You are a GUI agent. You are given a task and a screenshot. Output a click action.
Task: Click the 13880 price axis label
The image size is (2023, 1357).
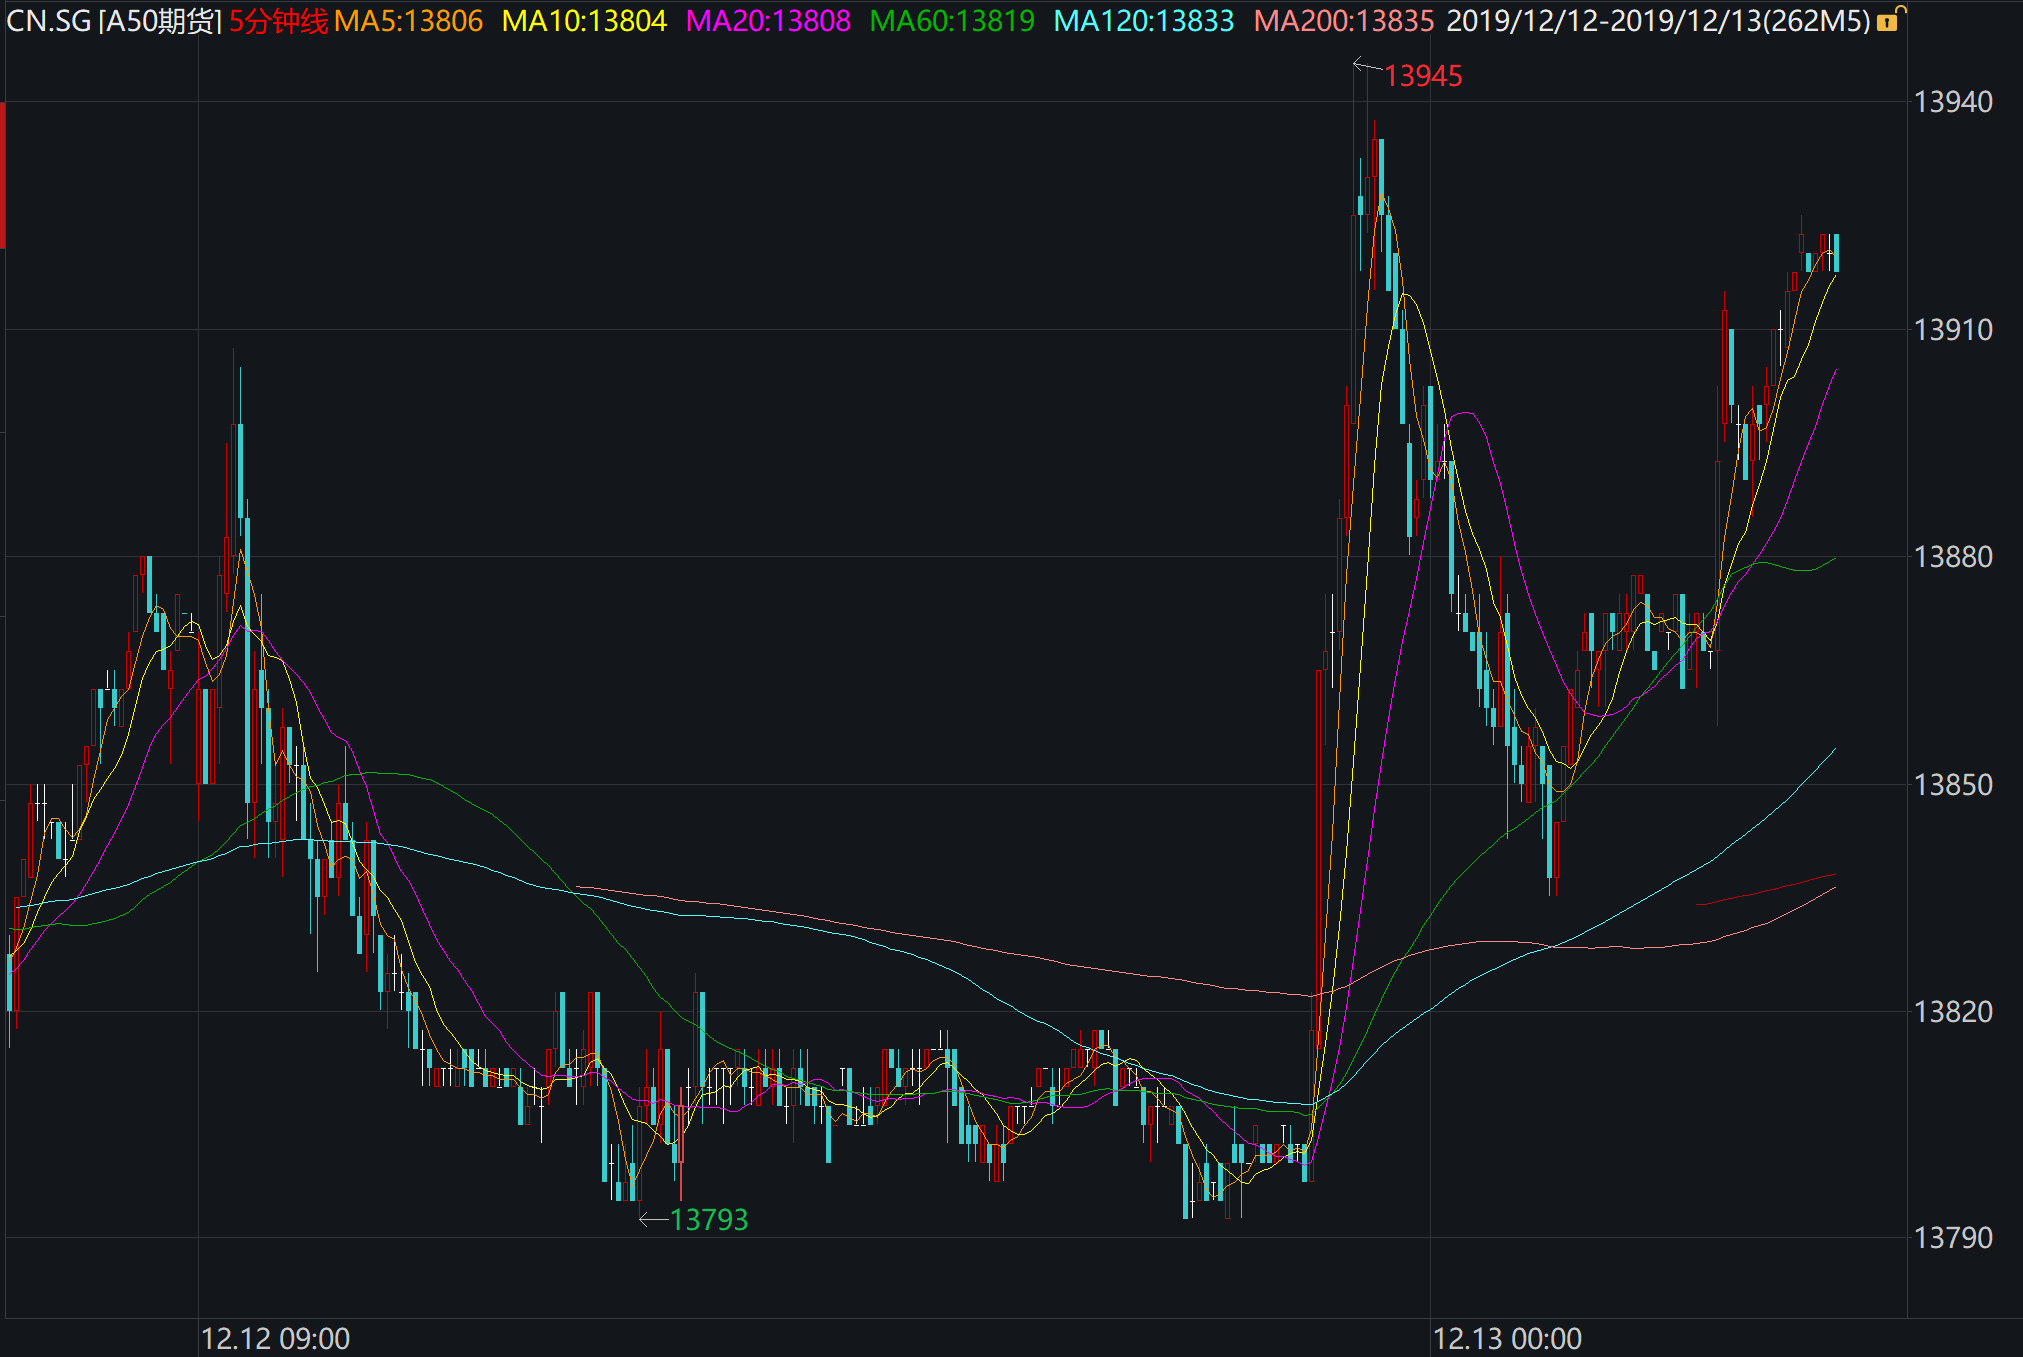coord(1952,557)
